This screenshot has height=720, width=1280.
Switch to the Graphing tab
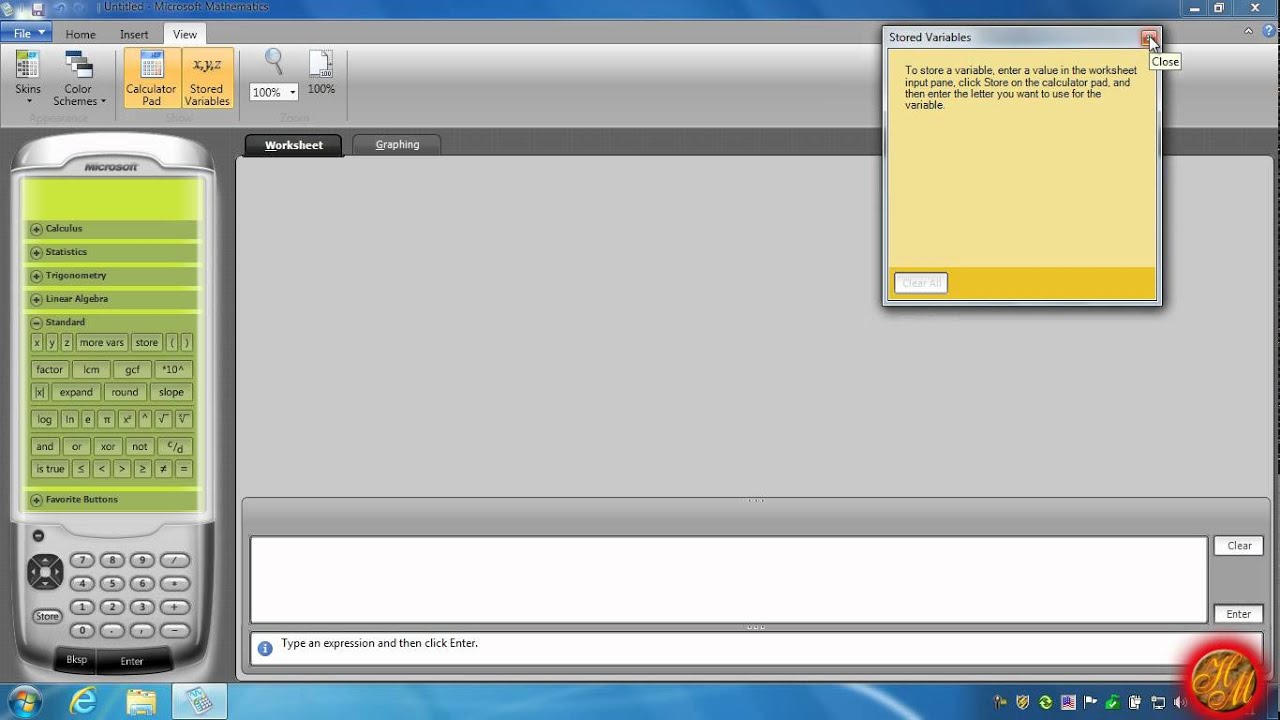(x=397, y=145)
